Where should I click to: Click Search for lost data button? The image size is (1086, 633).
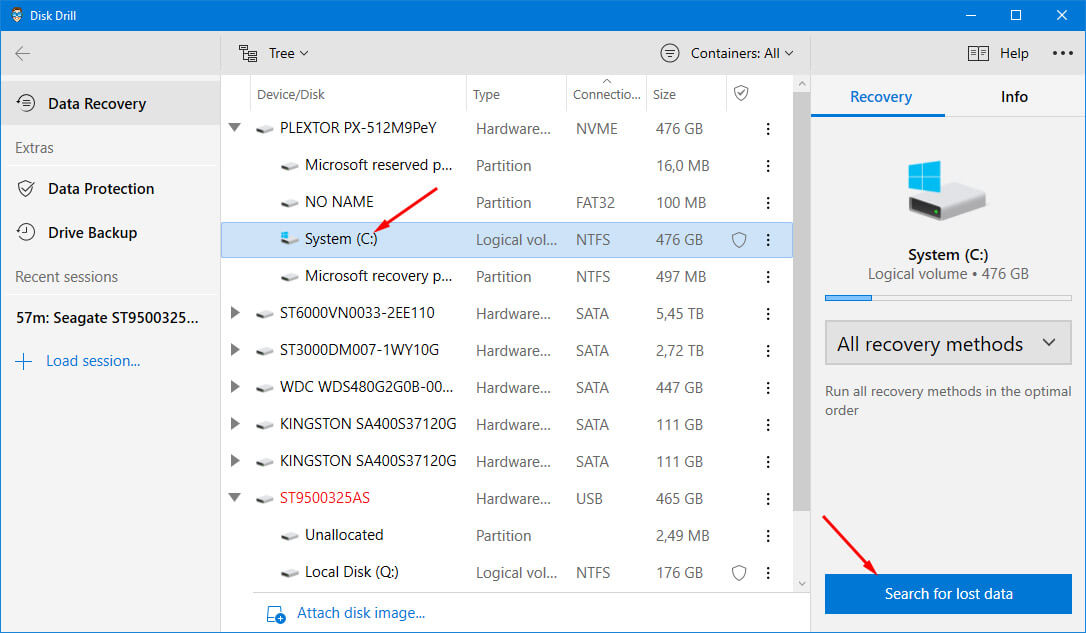pos(948,594)
